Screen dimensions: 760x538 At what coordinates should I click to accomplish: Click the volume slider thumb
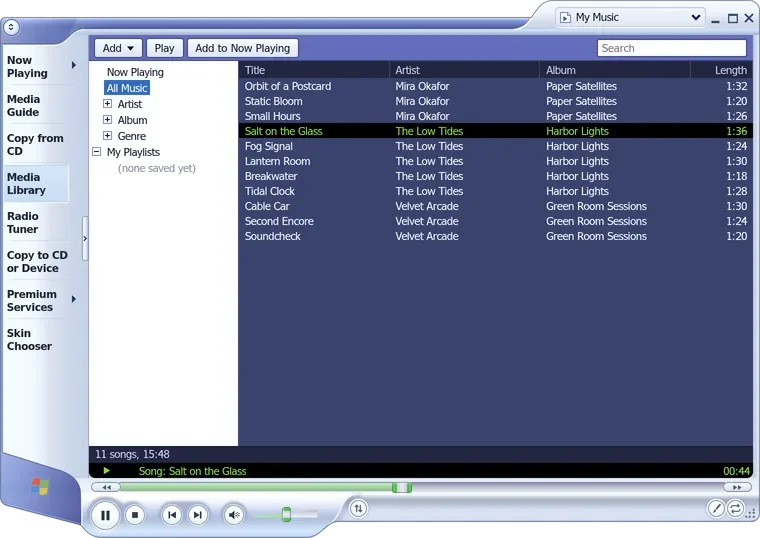tap(286, 514)
